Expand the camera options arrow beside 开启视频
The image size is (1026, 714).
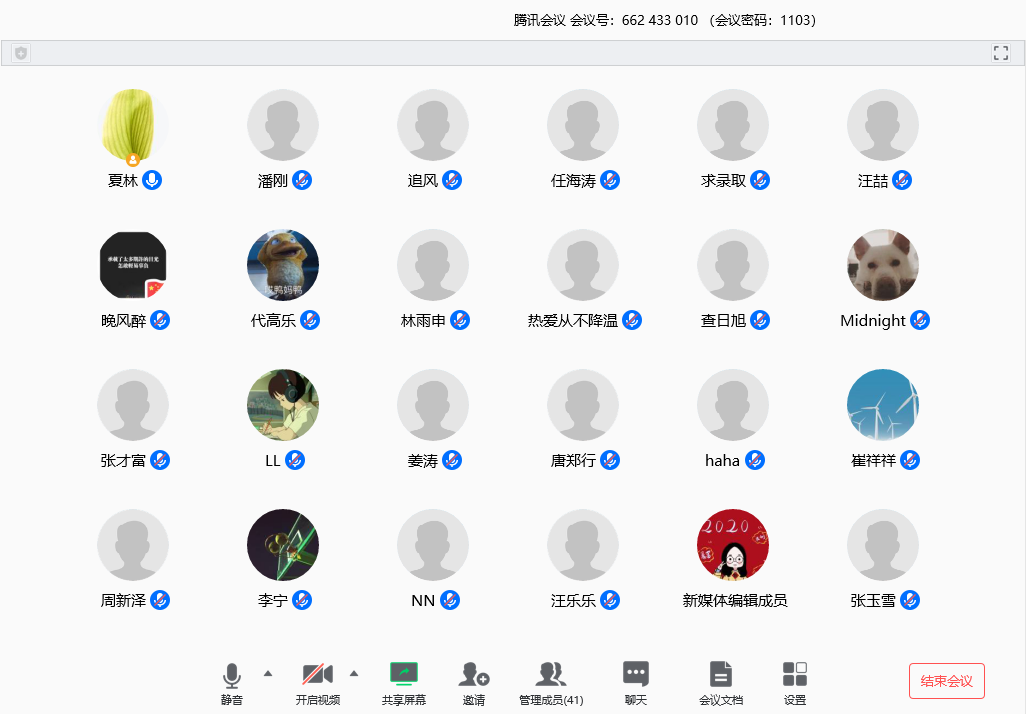click(355, 674)
